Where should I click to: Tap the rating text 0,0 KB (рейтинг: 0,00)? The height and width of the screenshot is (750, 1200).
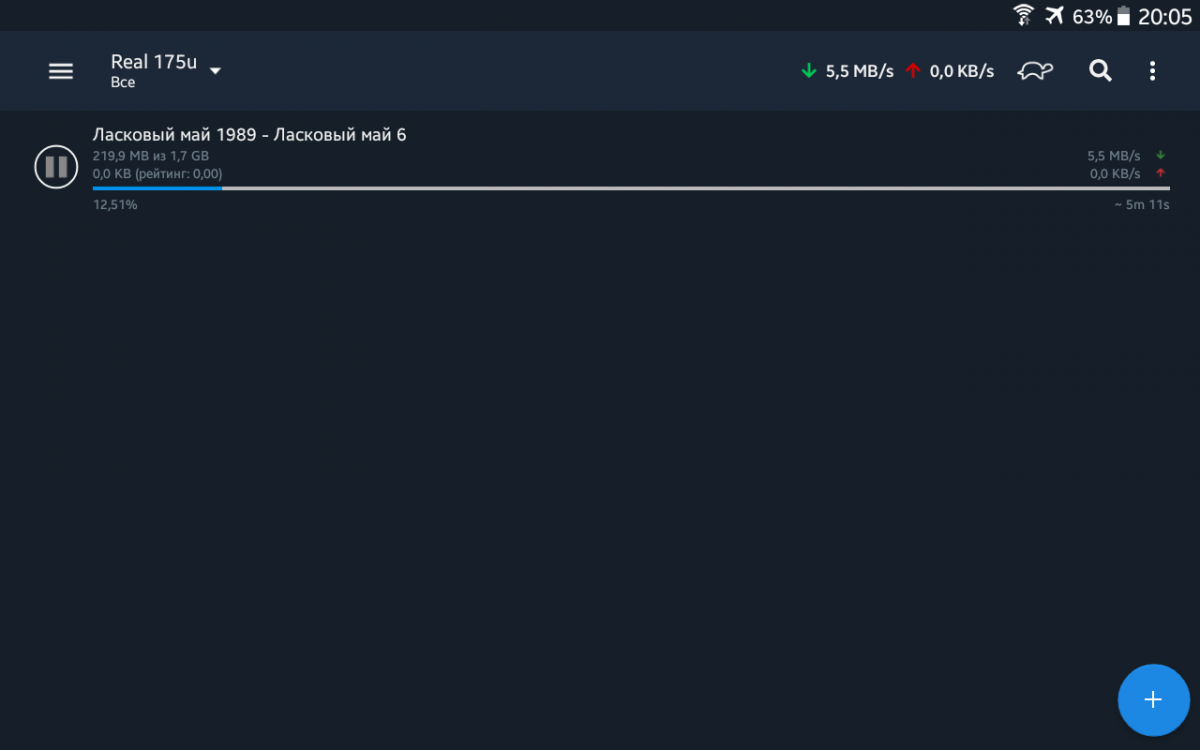tap(157, 174)
